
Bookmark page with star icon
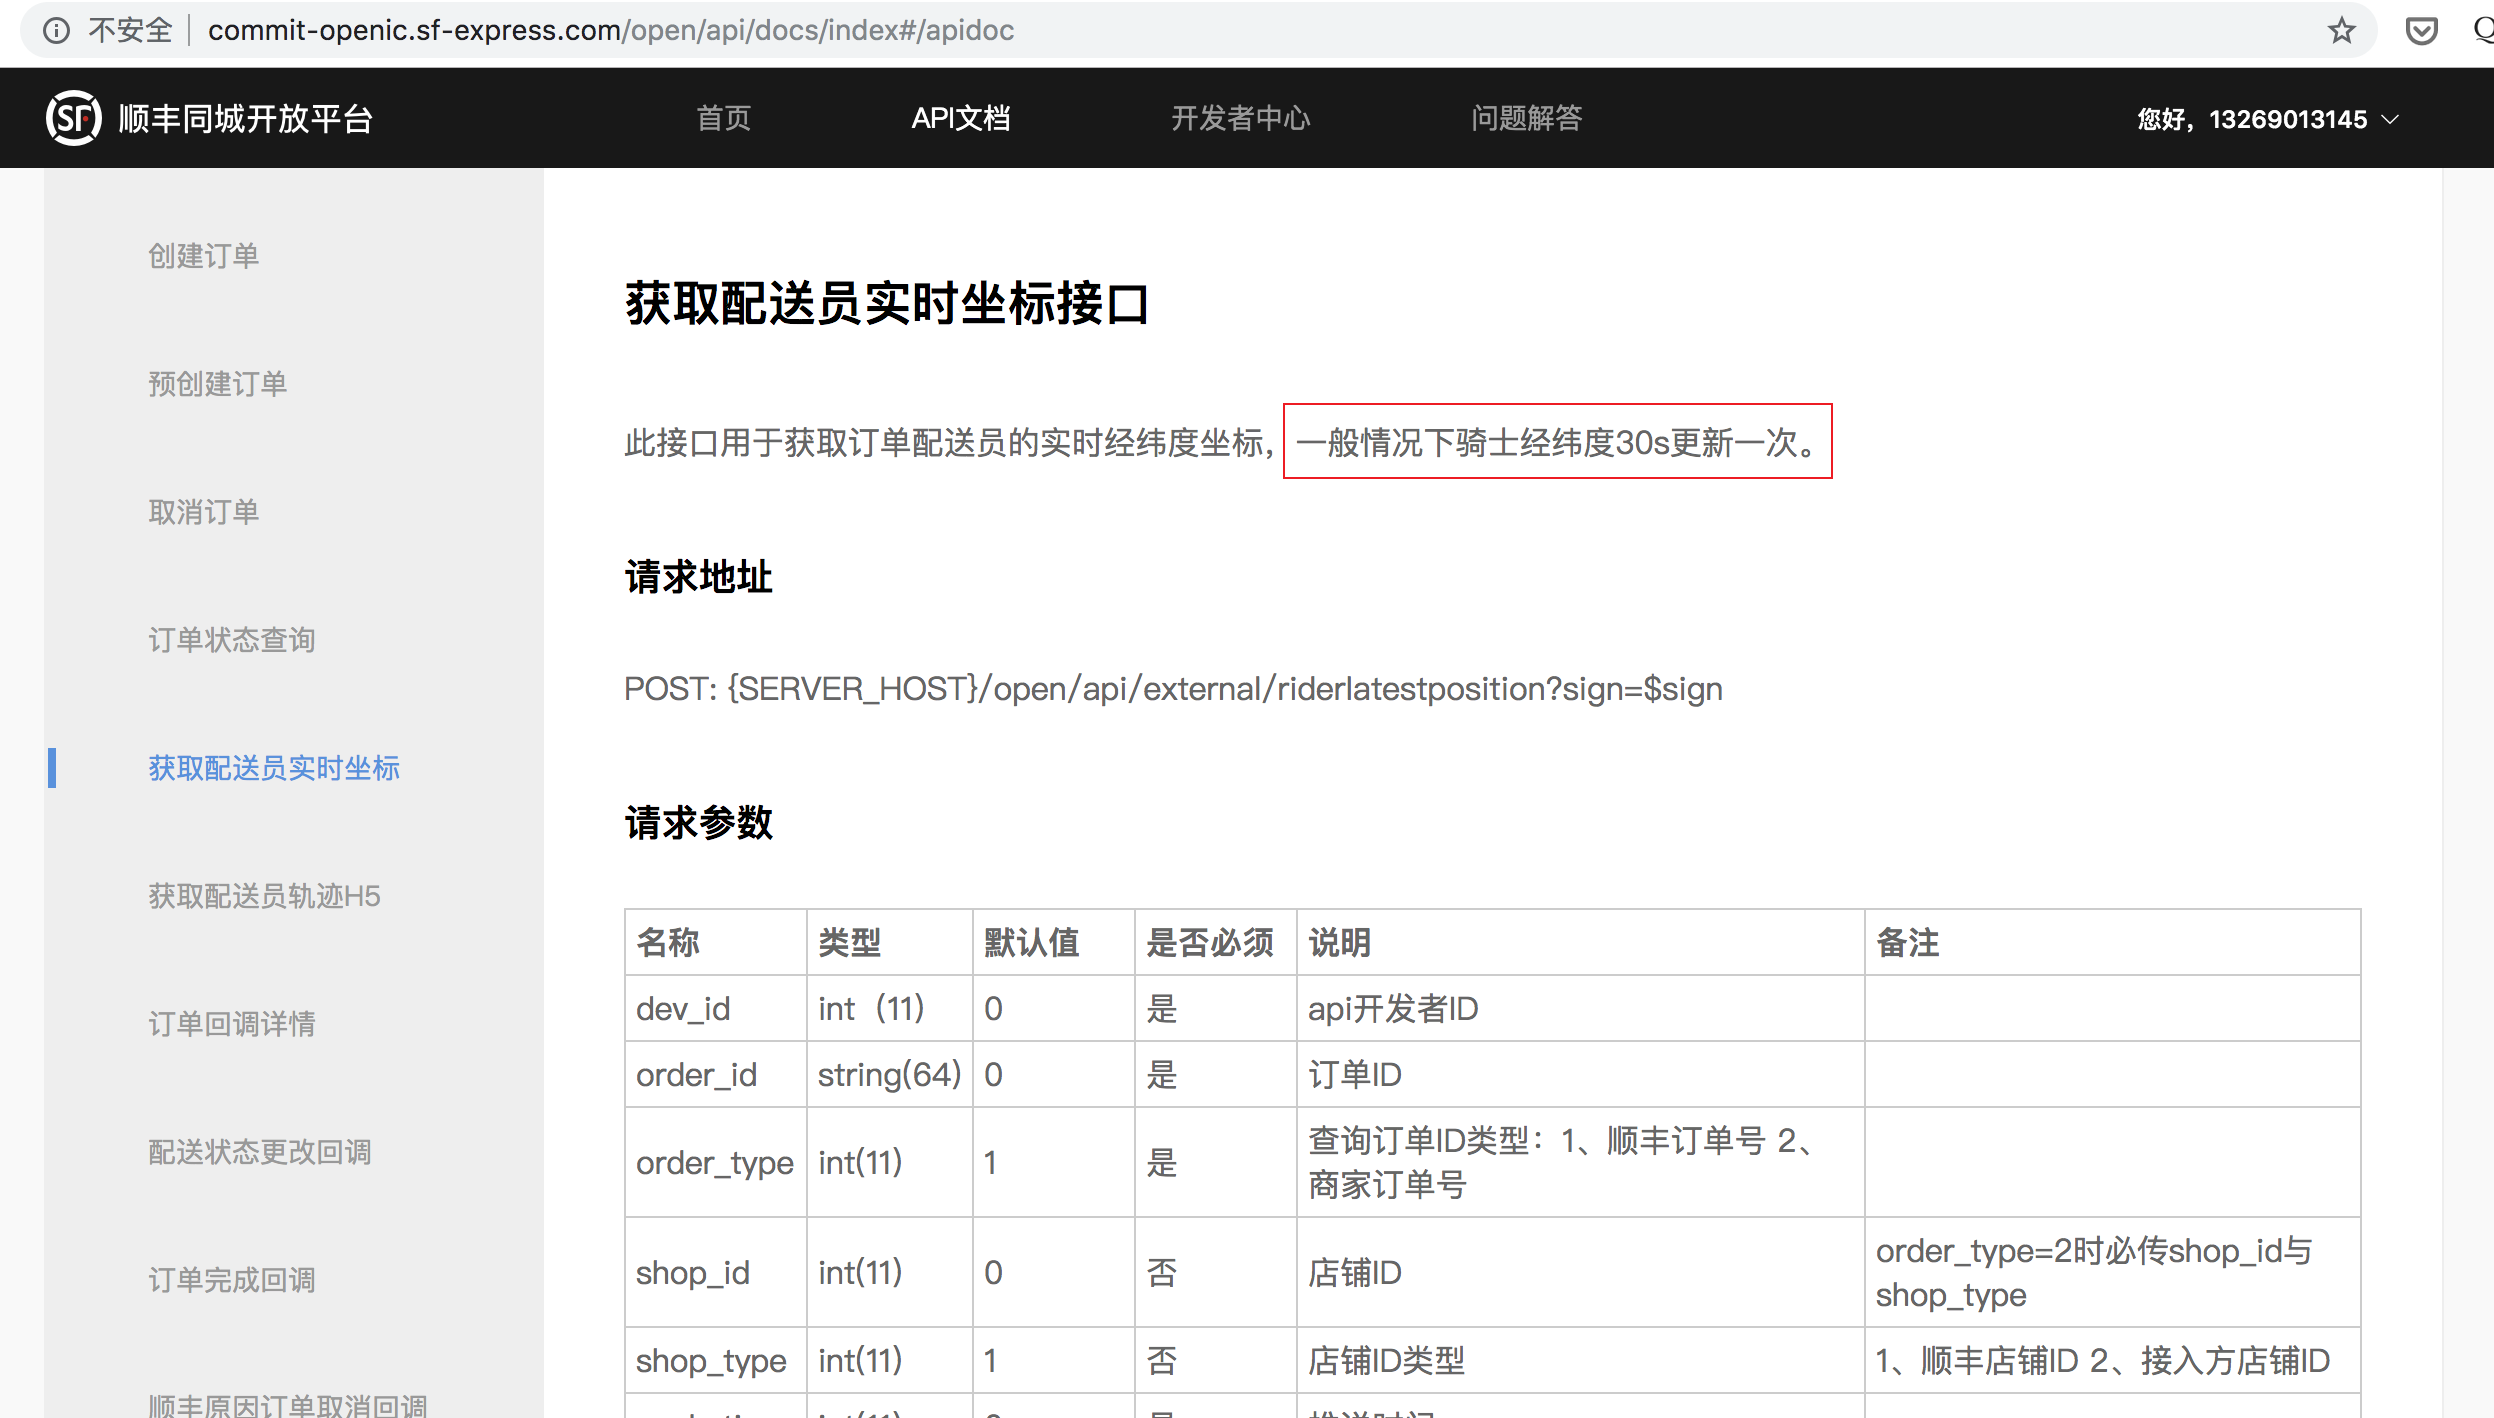2341,31
